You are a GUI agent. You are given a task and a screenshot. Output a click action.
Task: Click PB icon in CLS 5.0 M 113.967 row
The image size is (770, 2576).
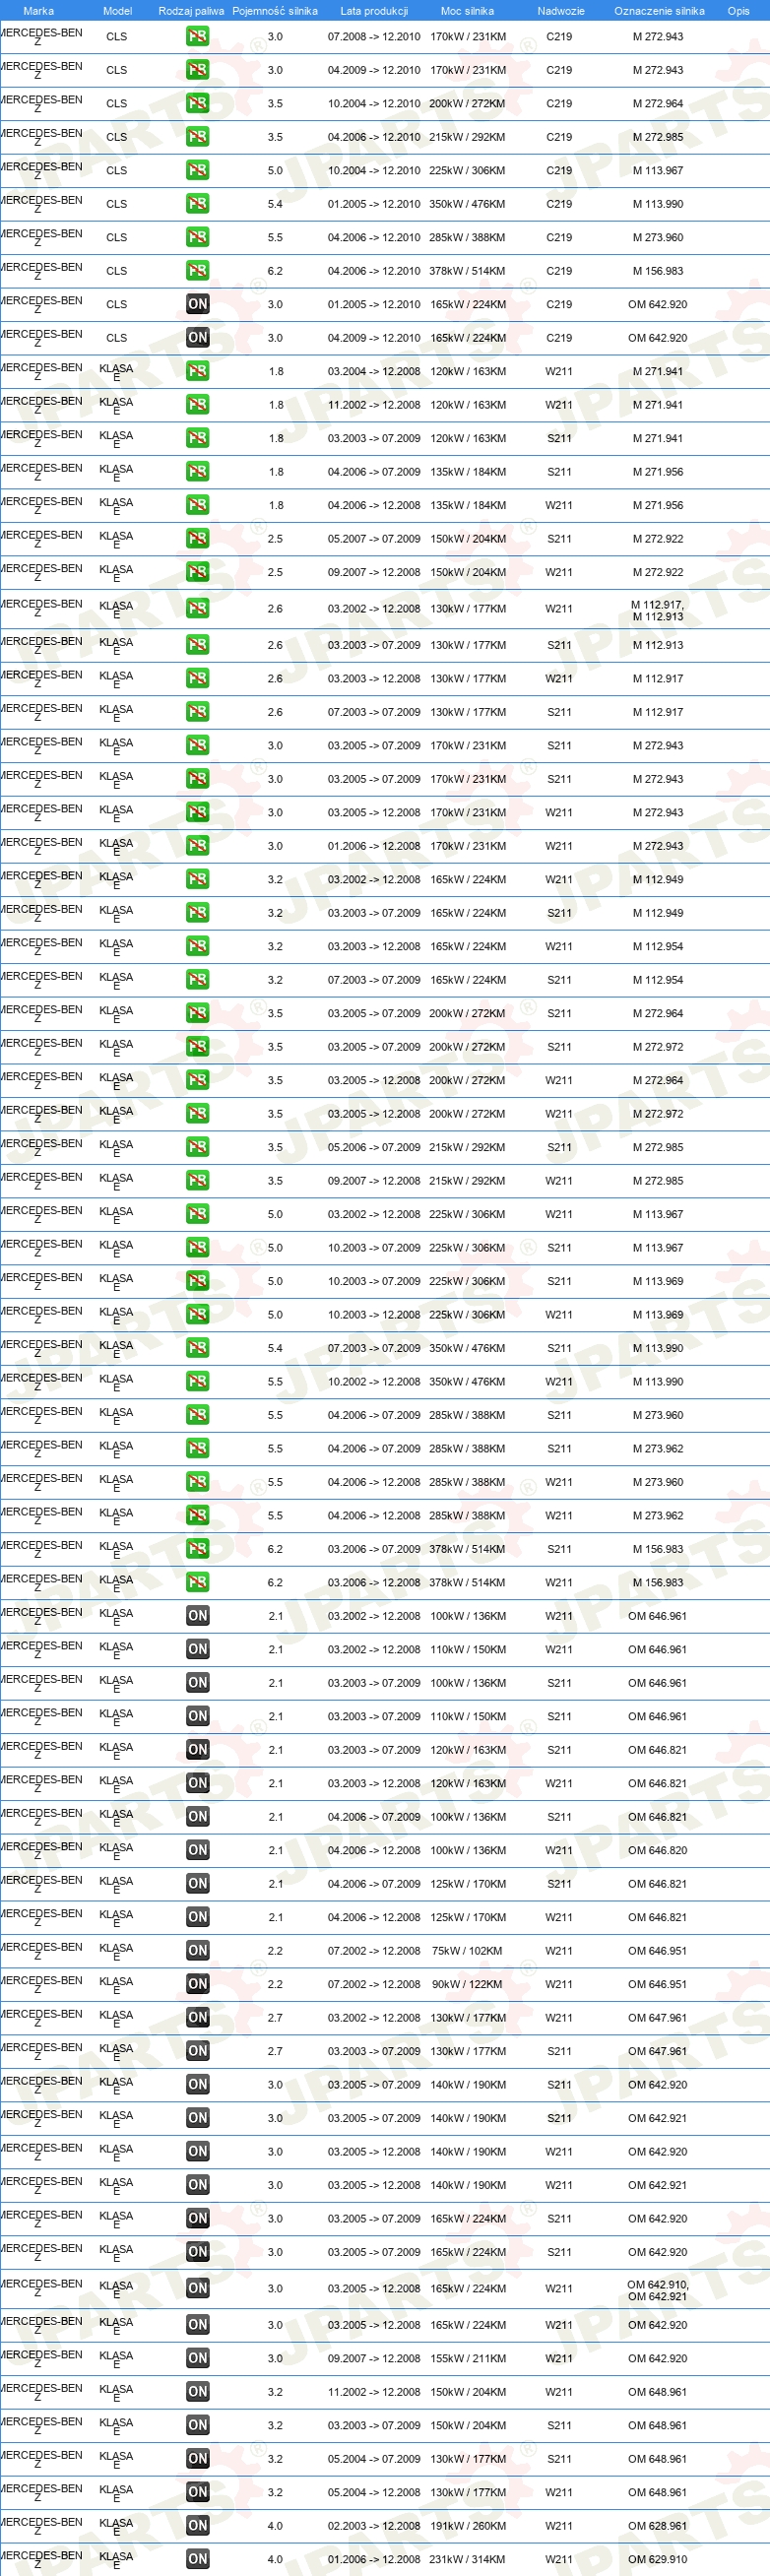coord(198,171)
